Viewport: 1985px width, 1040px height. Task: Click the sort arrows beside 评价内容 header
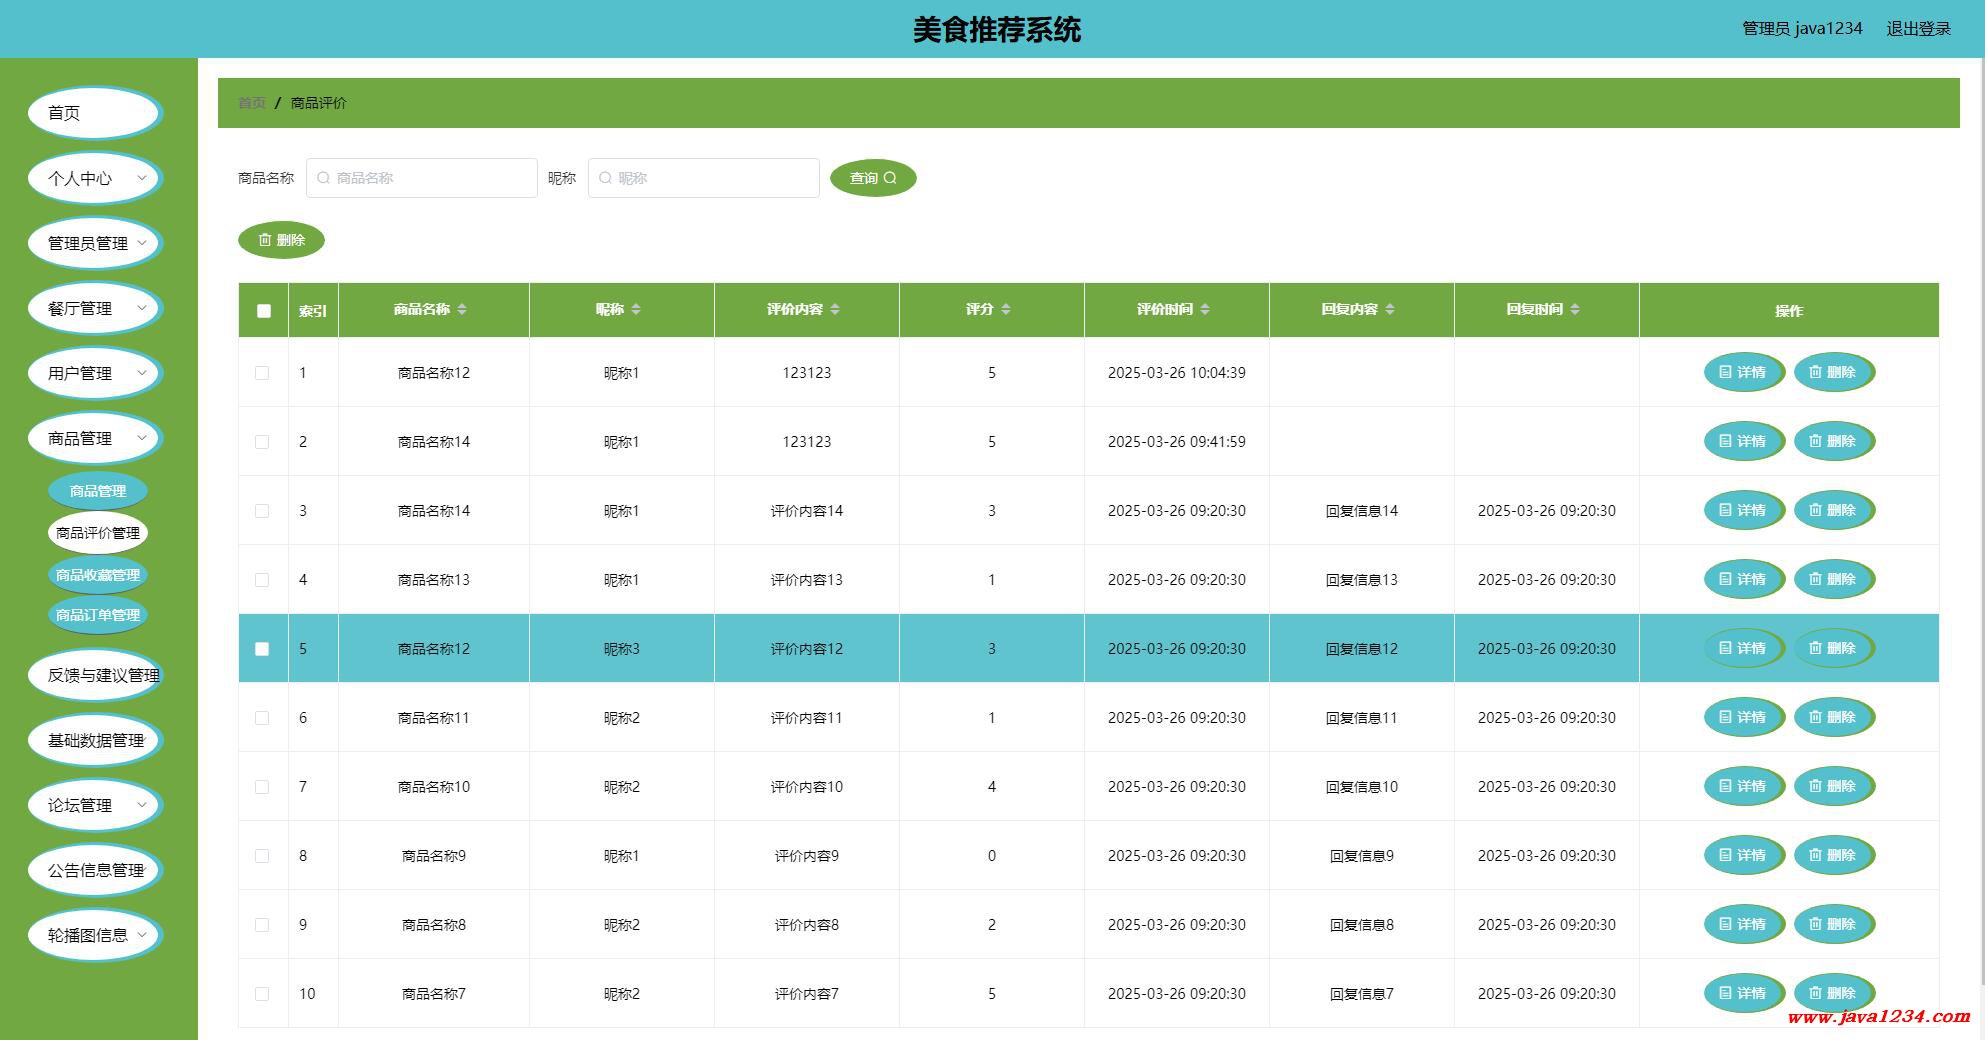click(x=835, y=310)
